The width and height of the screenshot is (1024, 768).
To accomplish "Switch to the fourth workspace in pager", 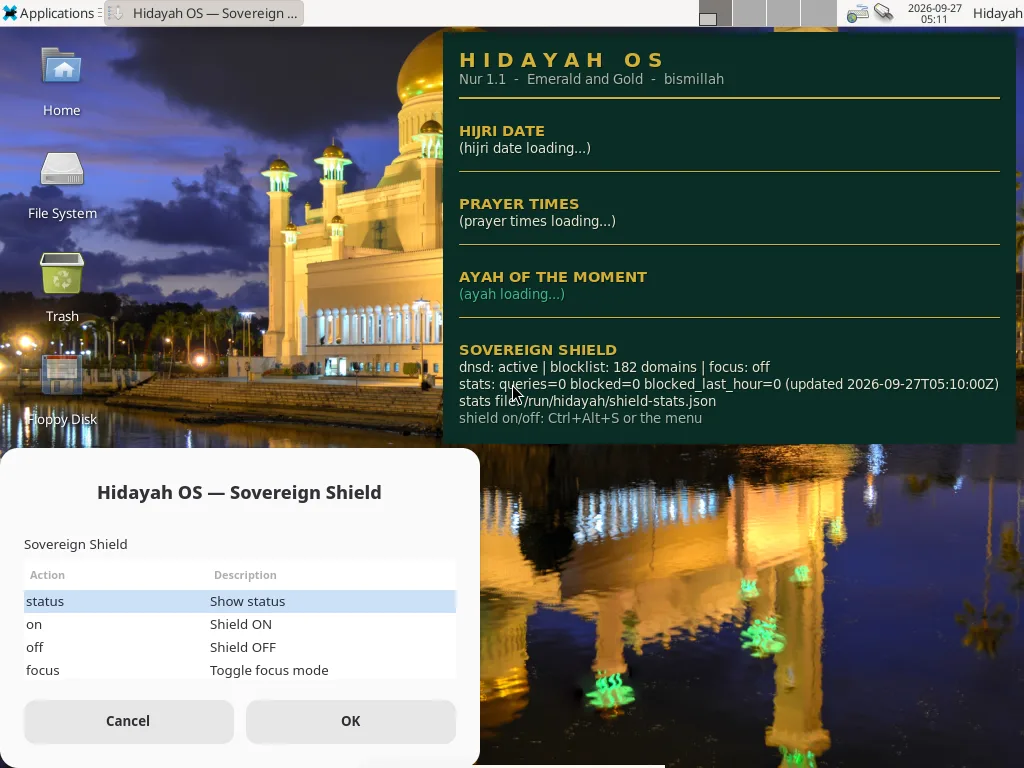I will (x=818, y=13).
